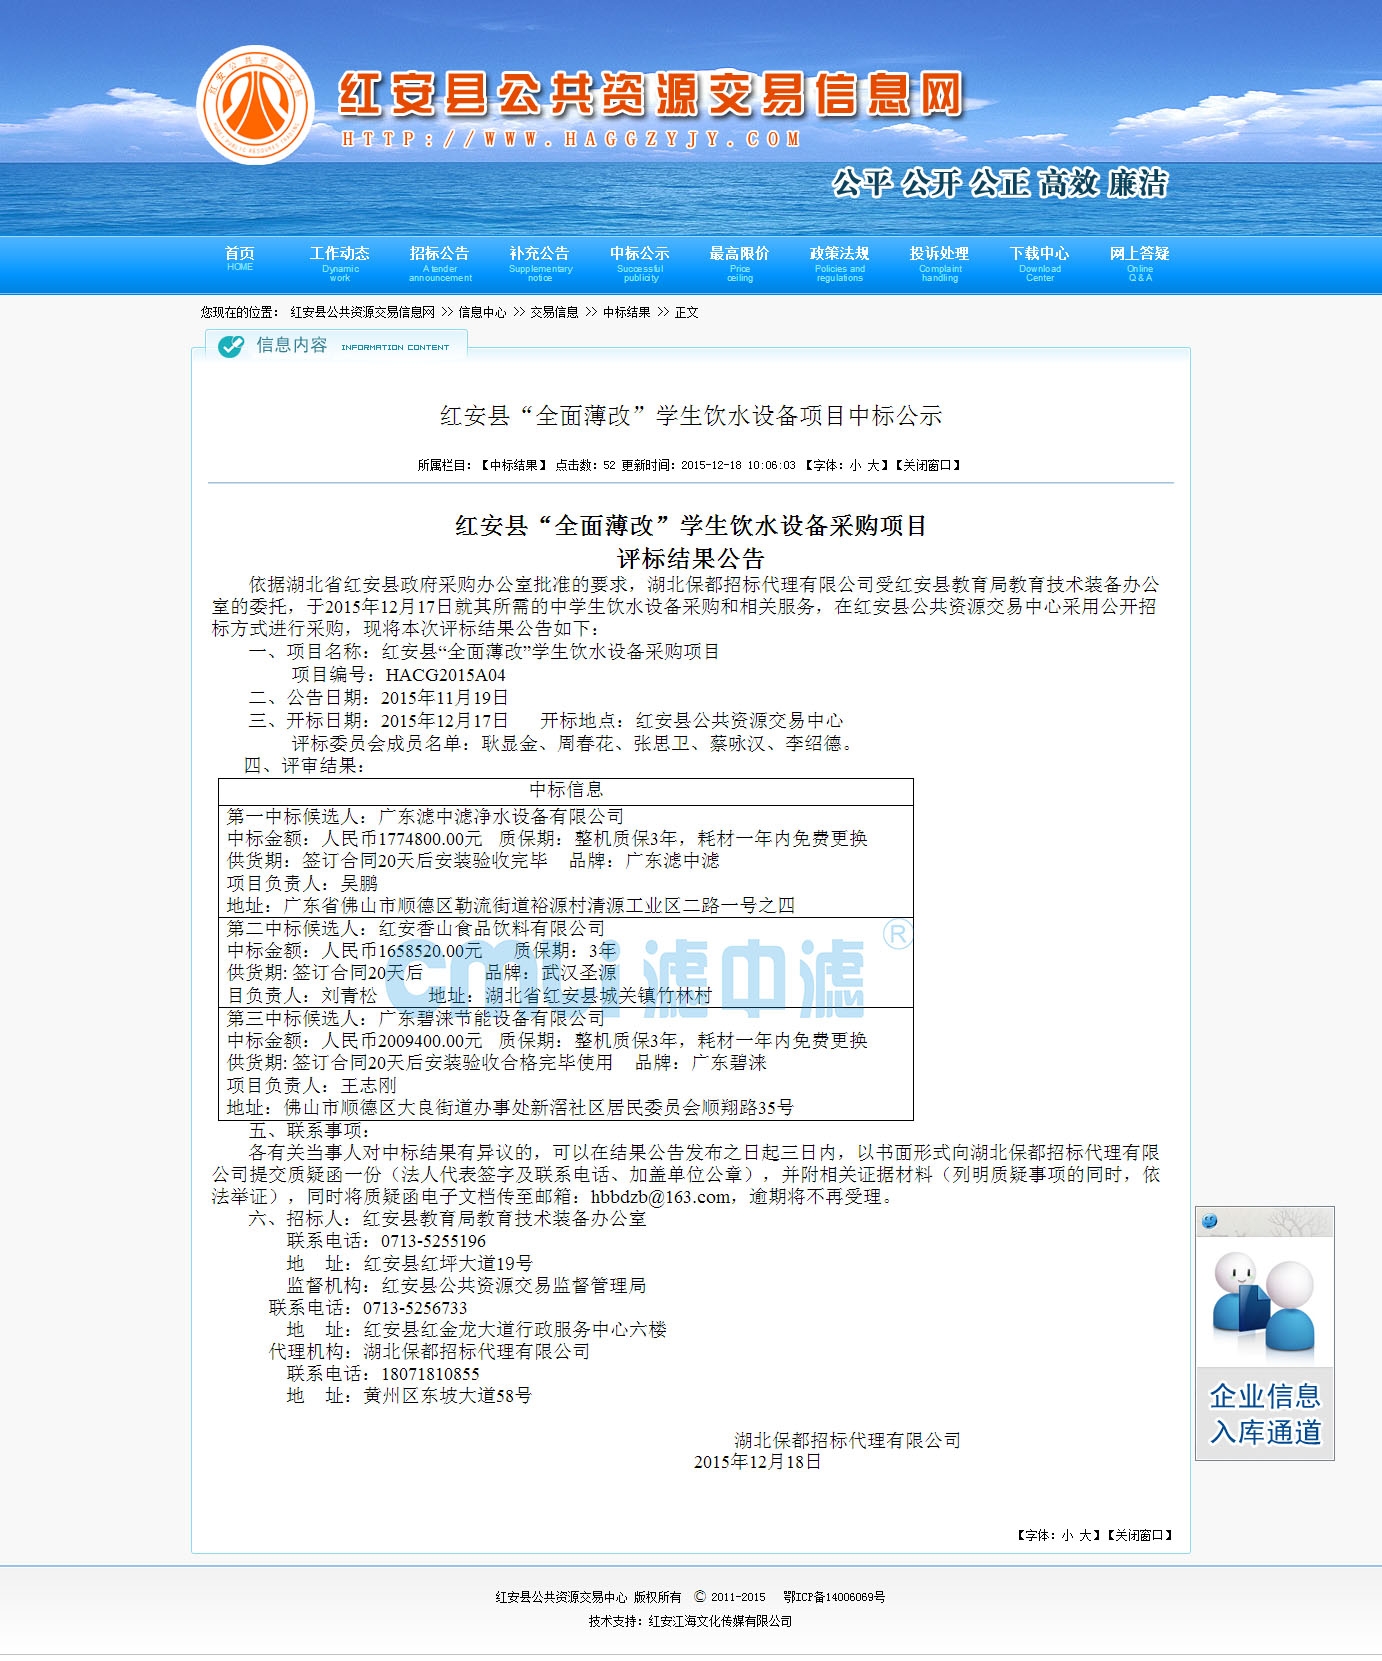This screenshot has height=1661, width=1382.
Task: Open the 首页 Home menu item
Action: click(240, 259)
